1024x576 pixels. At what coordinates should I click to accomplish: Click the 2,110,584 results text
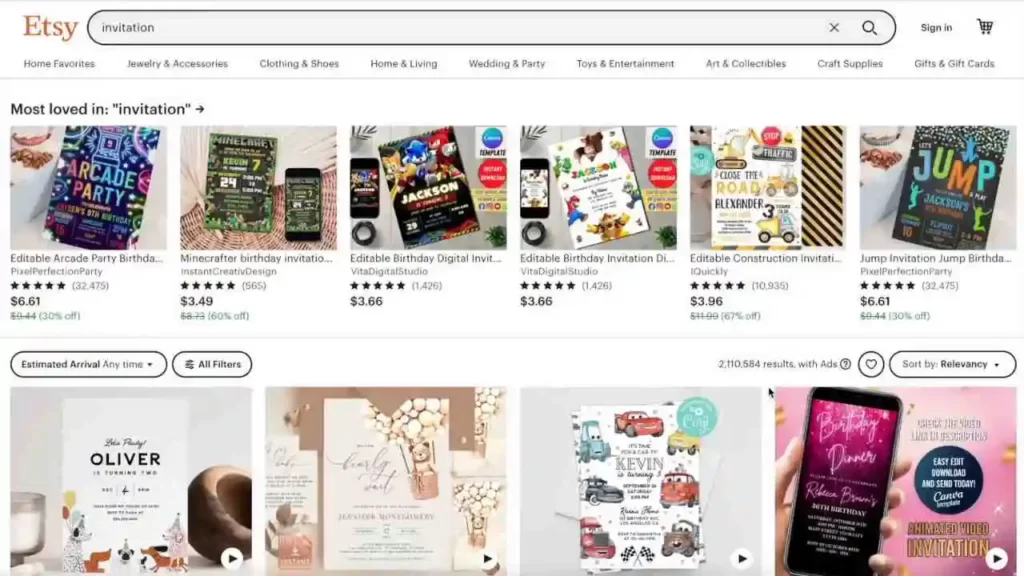(x=777, y=364)
